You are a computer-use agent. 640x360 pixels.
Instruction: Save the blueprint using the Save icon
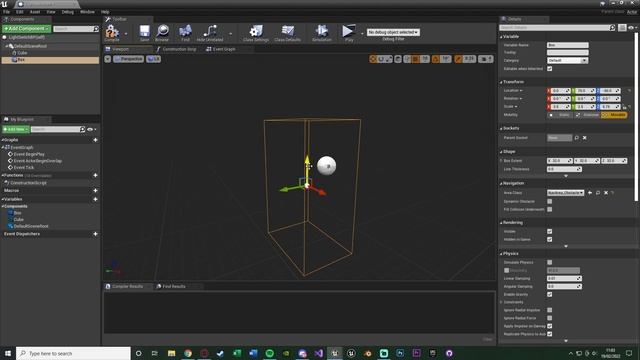point(144,32)
